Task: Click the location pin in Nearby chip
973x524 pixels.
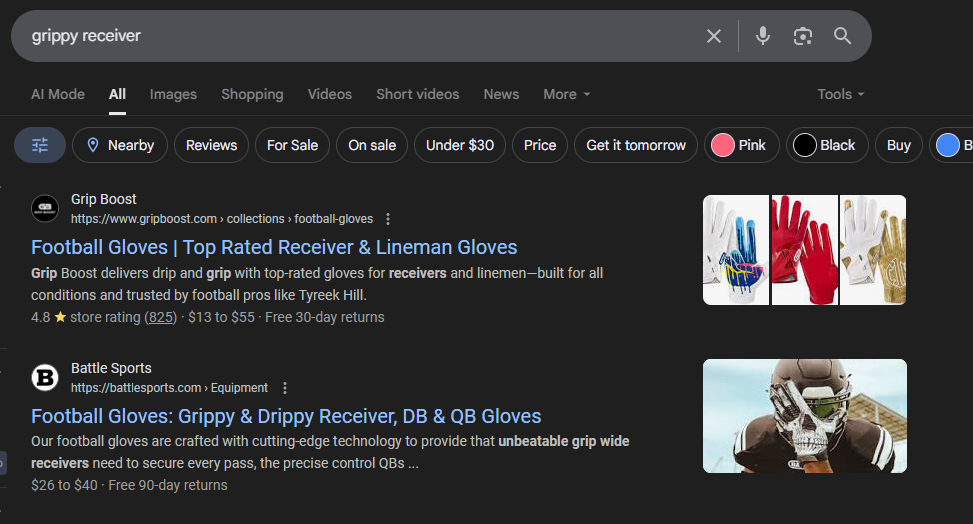Action: [92, 145]
